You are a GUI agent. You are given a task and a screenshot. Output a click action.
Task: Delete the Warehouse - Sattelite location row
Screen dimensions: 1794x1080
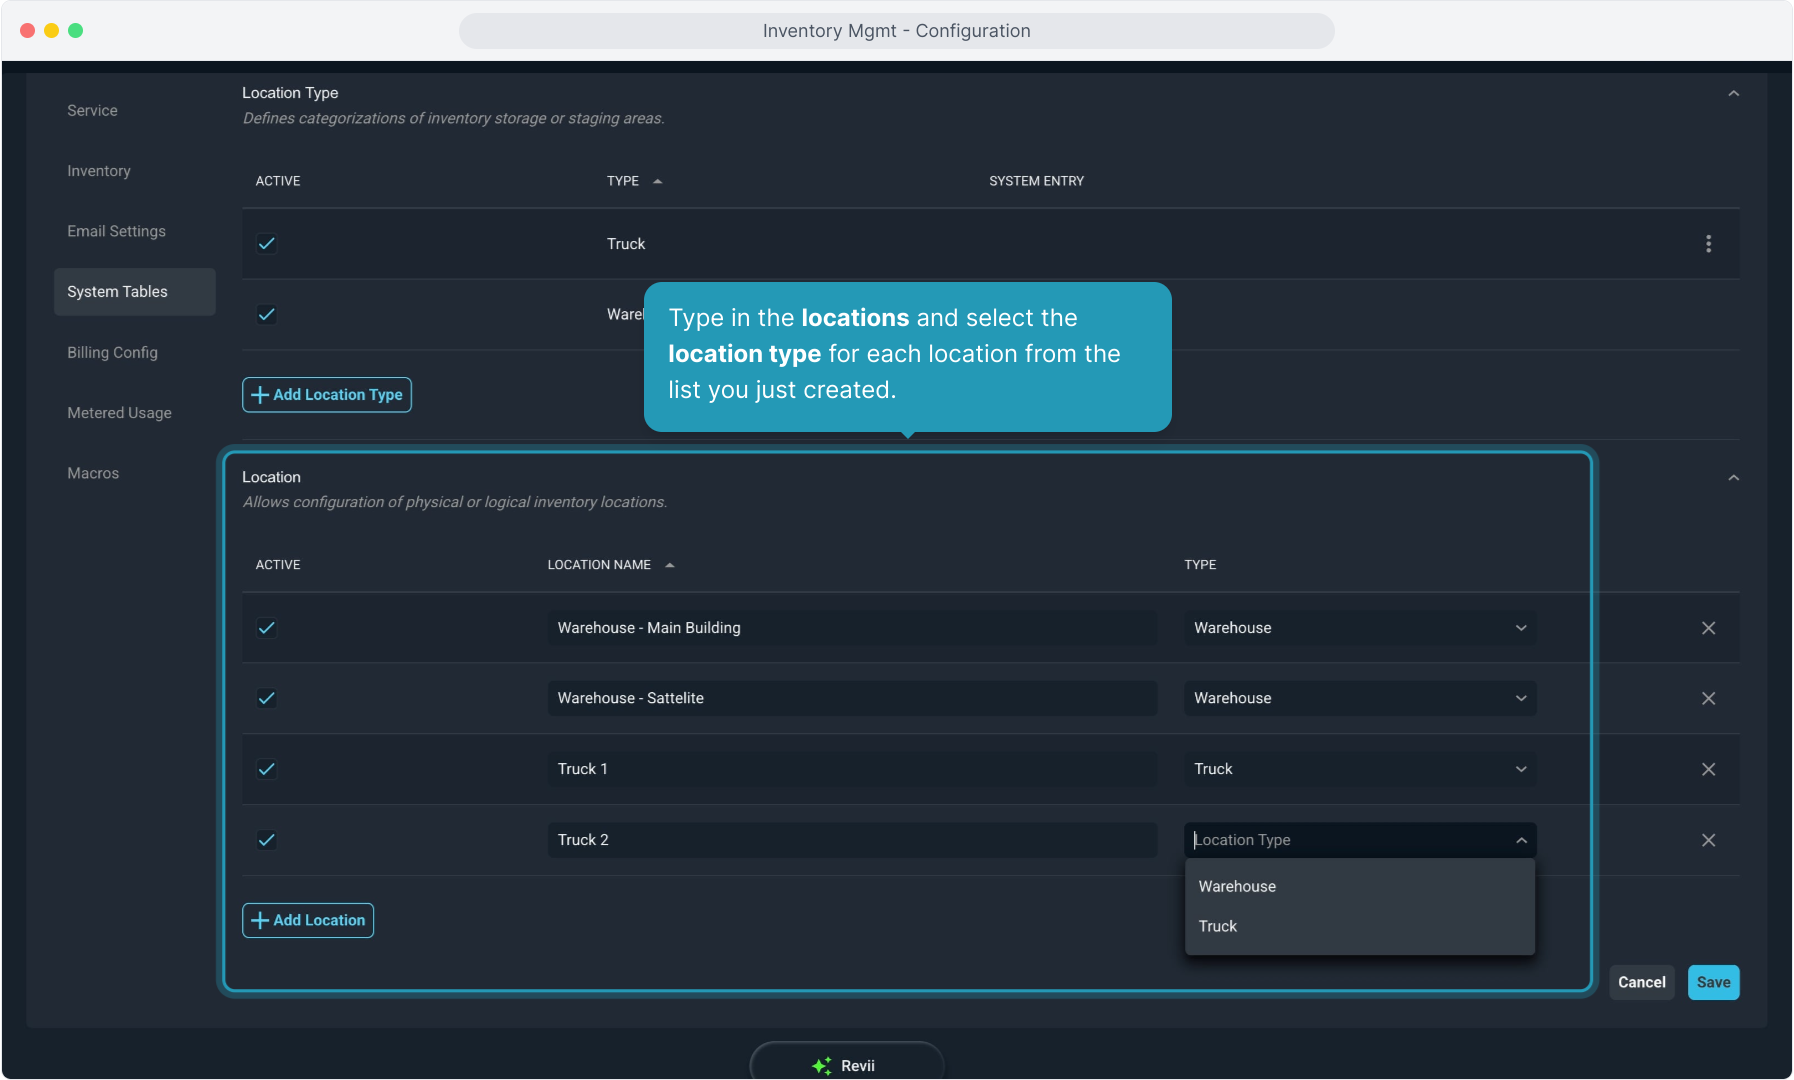(x=1708, y=698)
